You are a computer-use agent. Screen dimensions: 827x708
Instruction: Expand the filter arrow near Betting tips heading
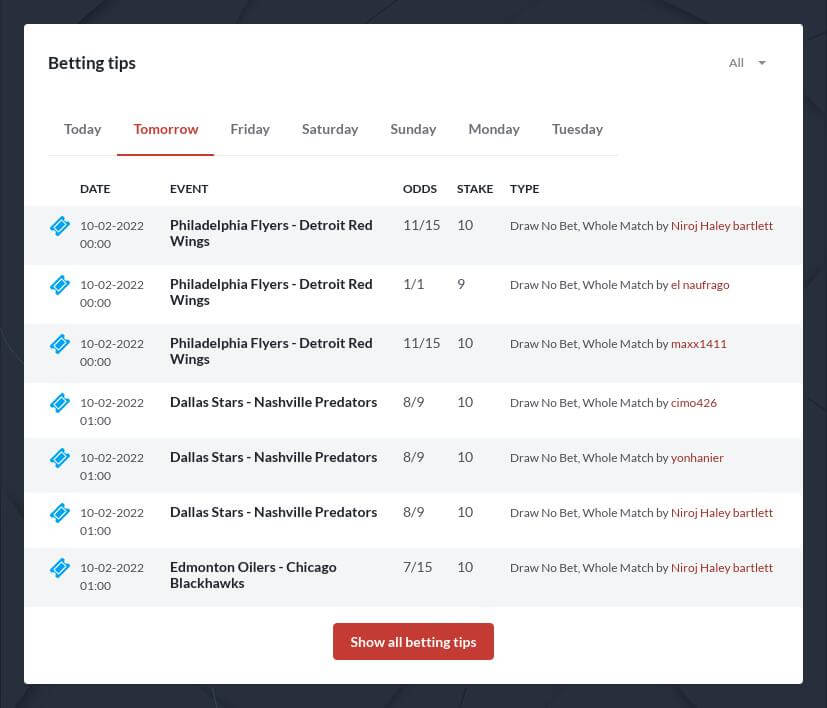tap(761, 62)
